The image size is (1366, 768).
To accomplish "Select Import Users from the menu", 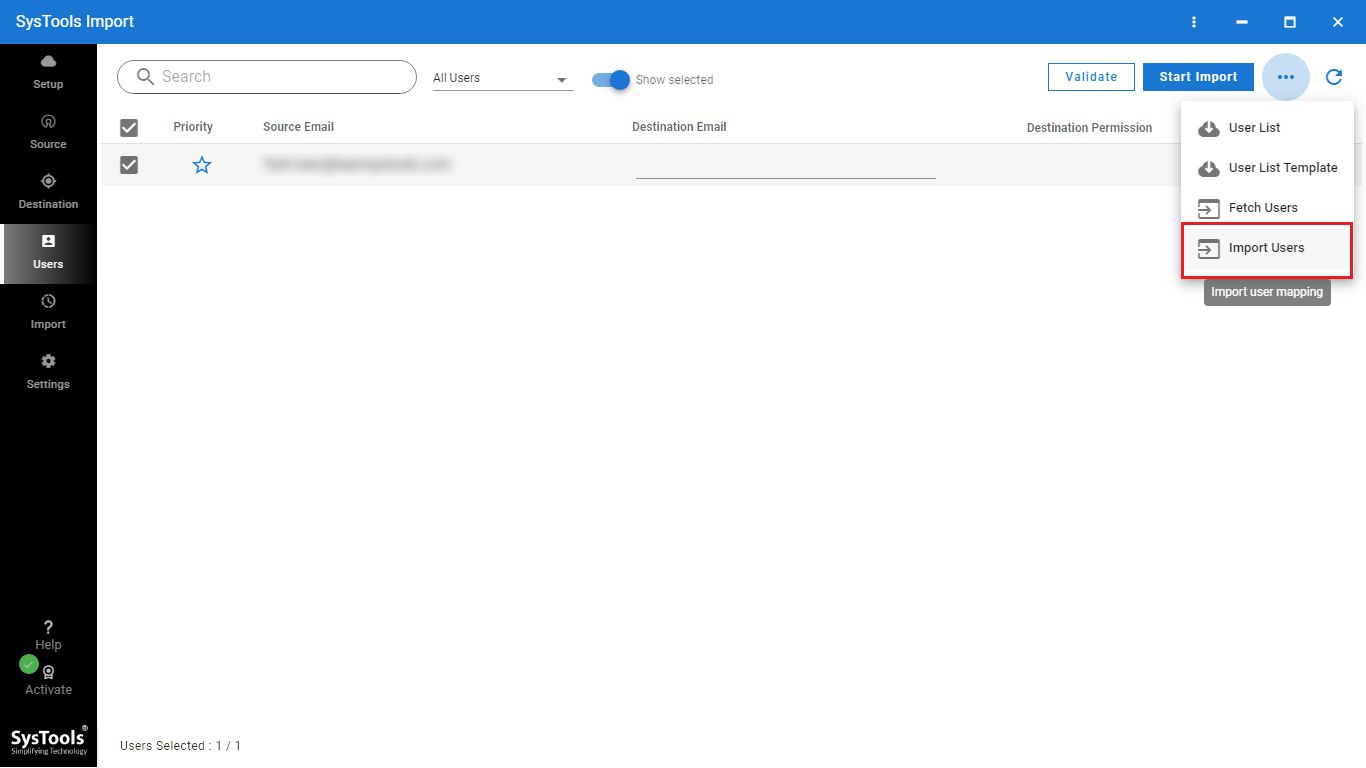I will click(1266, 249).
